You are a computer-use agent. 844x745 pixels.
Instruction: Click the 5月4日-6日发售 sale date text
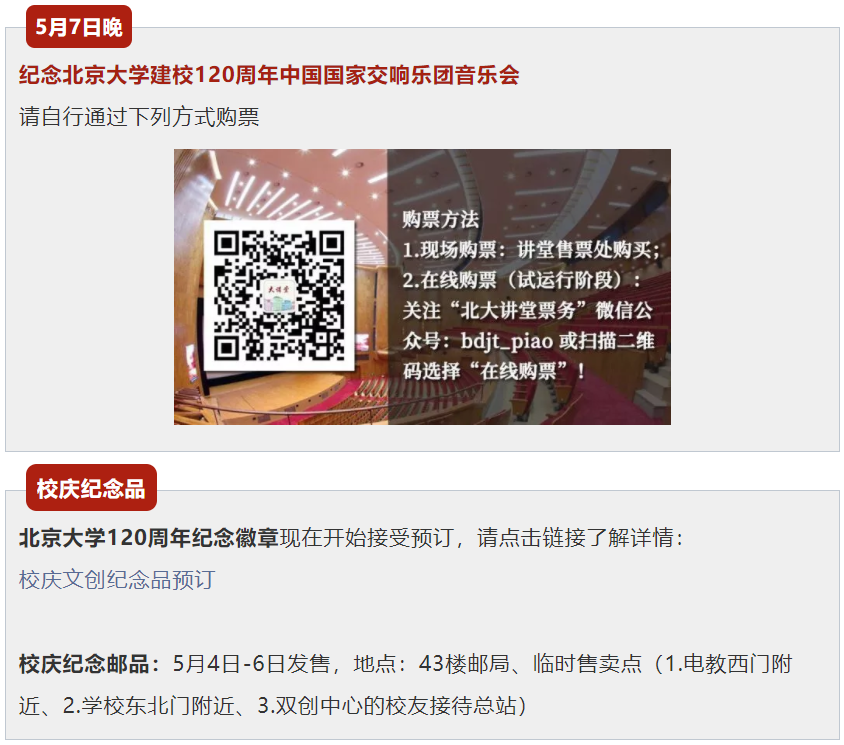(251, 664)
